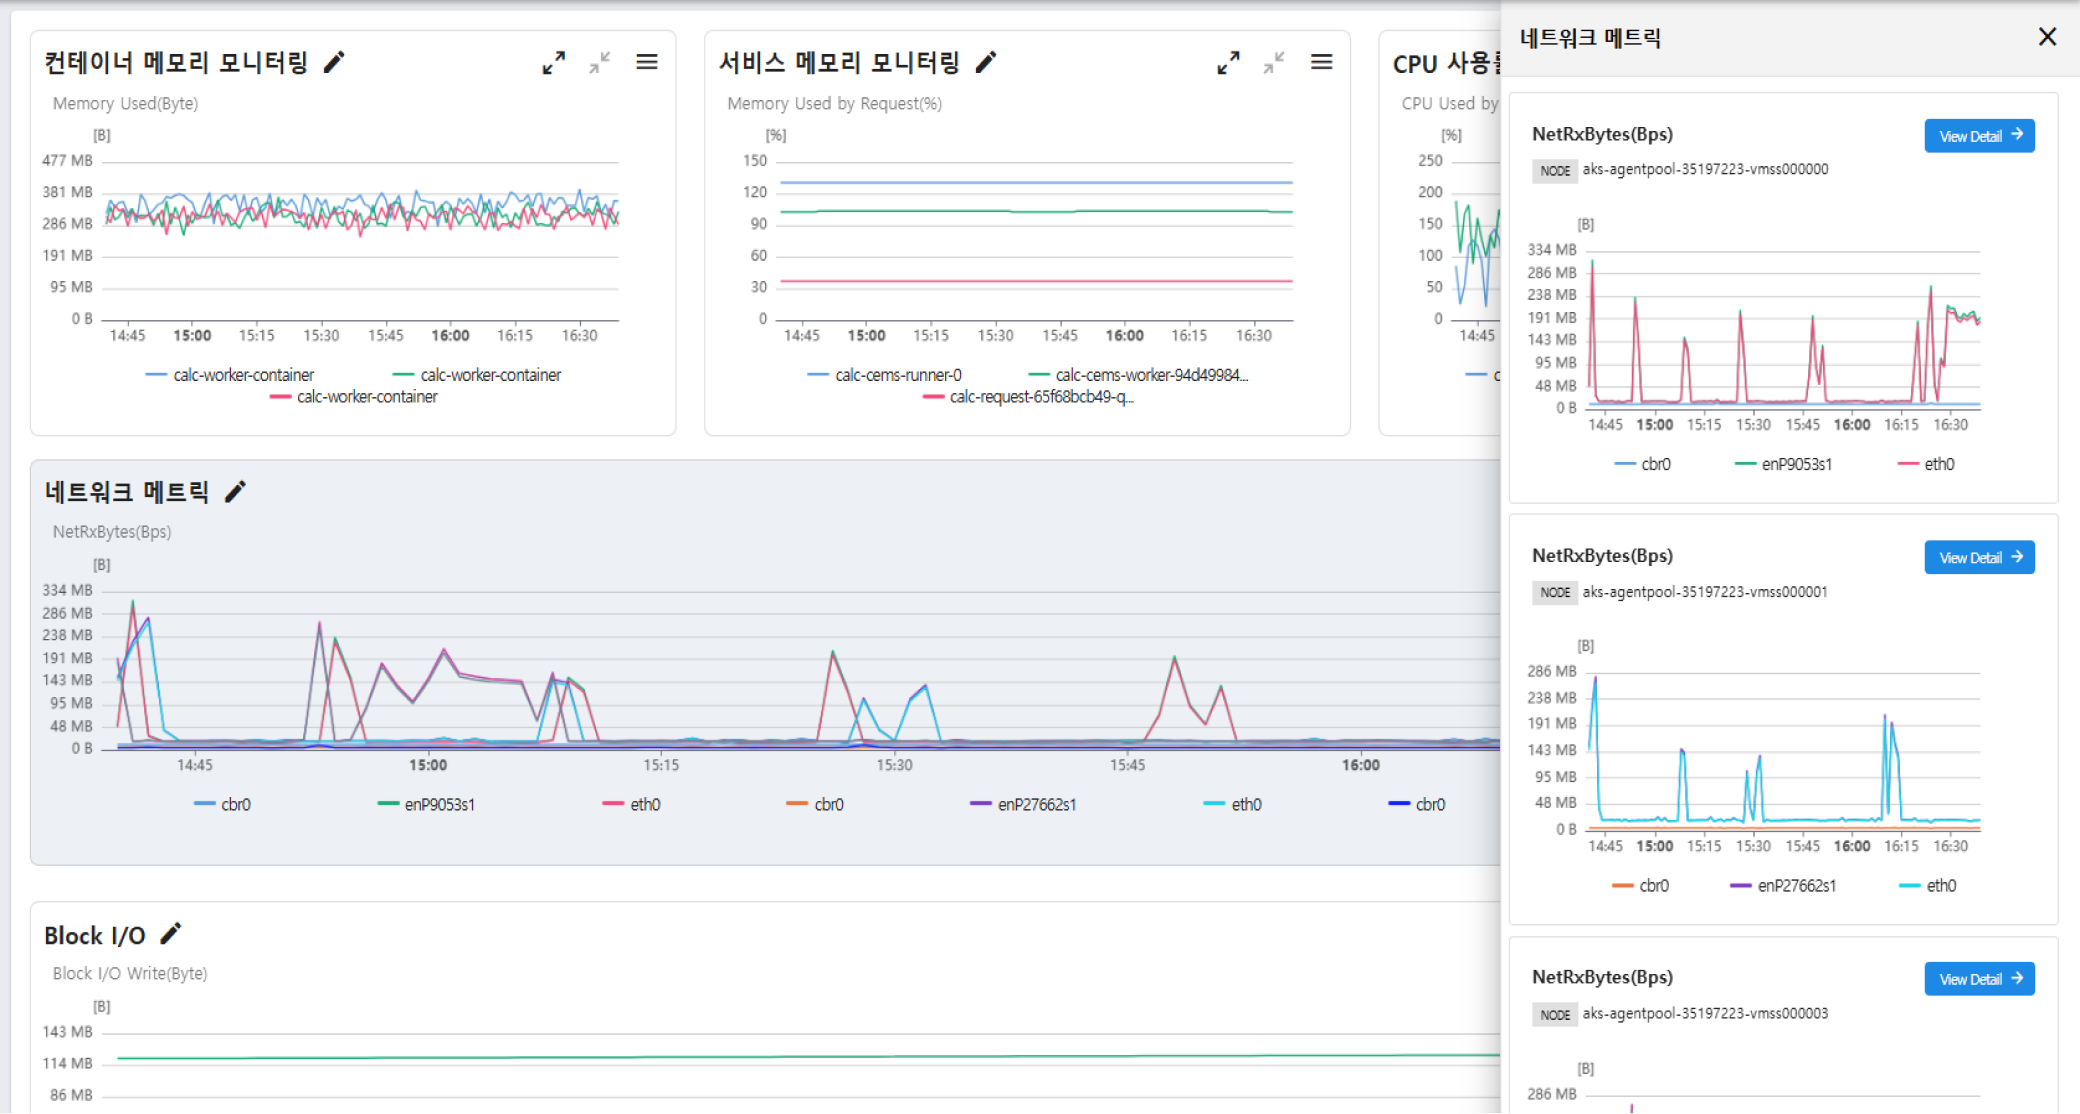
Task: Click eth0 pink legend swatch in vmss000000 chart
Action: tap(1908, 464)
